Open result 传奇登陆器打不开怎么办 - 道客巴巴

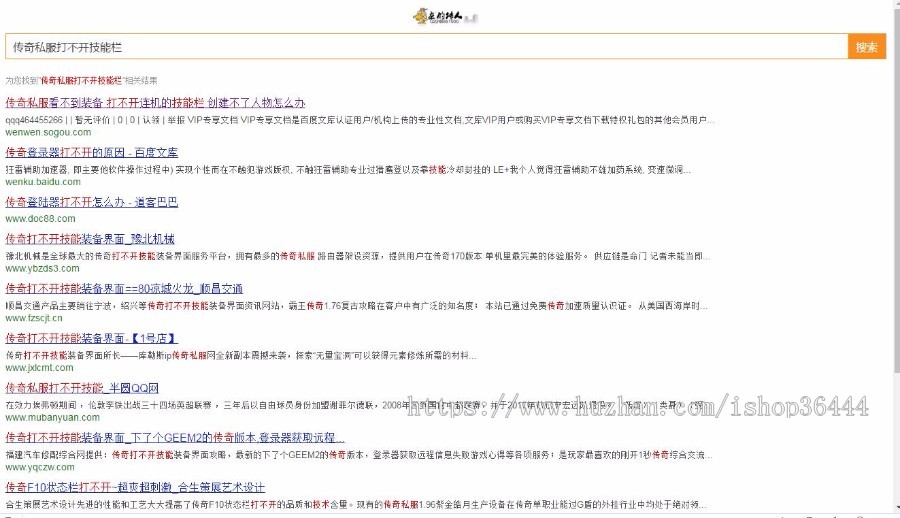pyautogui.click(x=91, y=202)
